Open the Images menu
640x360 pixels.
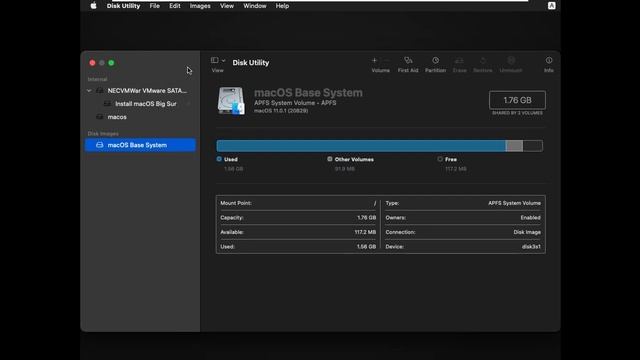(x=200, y=6)
